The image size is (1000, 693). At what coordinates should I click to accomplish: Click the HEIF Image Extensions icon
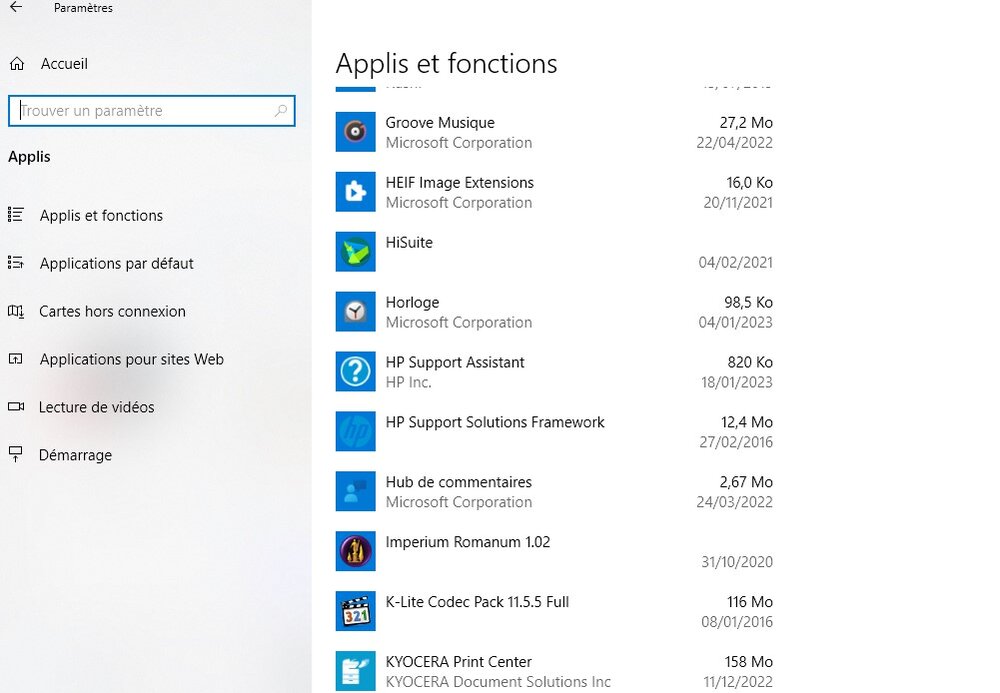pyautogui.click(x=355, y=192)
